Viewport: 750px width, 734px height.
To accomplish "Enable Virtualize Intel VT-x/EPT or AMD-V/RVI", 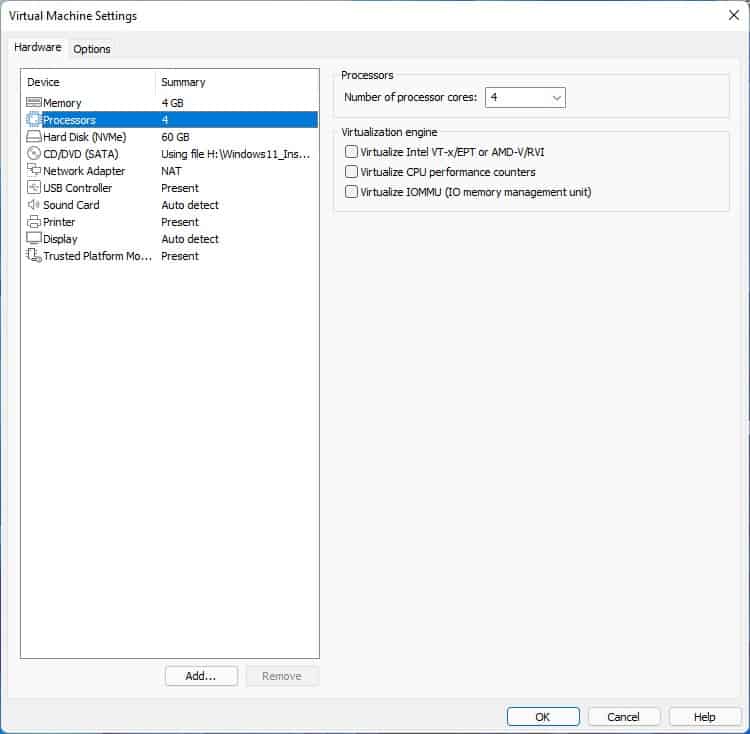I will [x=351, y=152].
